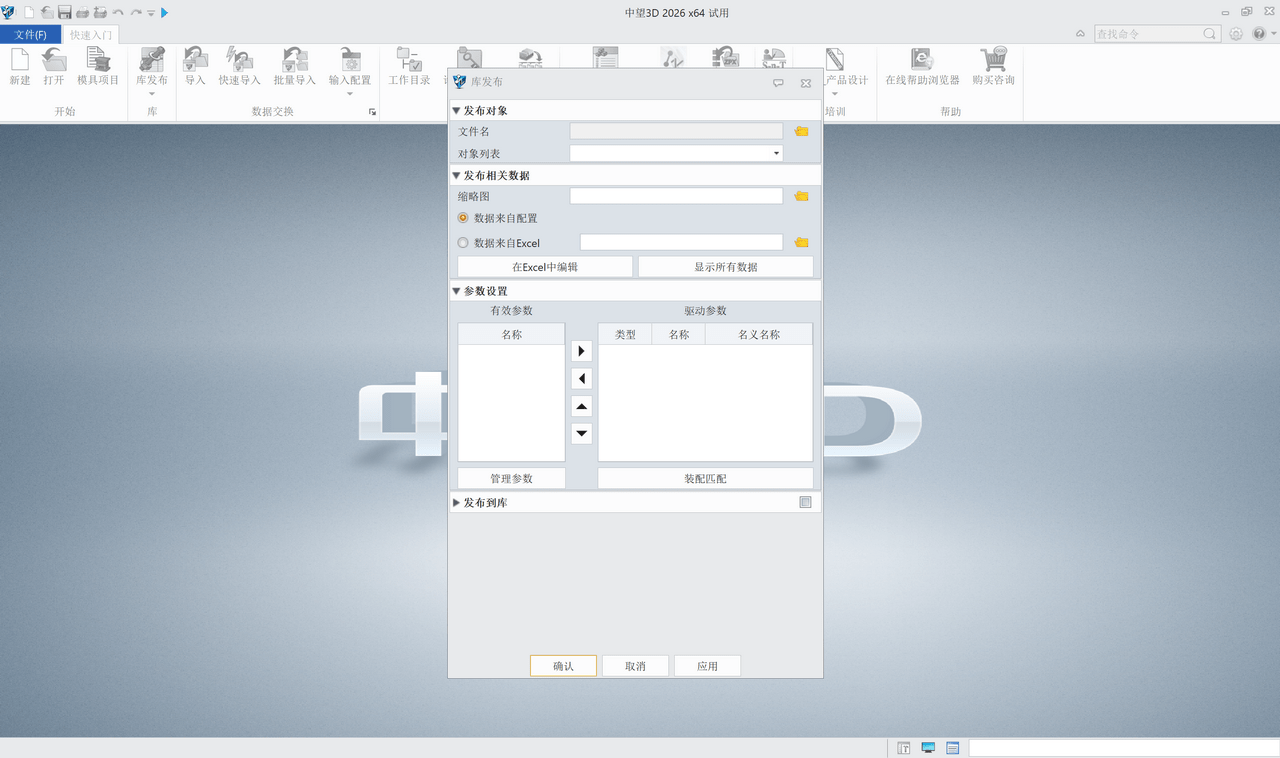Image resolution: width=1280 pixels, height=758 pixels.
Task: Open the 工作目录 work directory tool
Action: point(409,68)
